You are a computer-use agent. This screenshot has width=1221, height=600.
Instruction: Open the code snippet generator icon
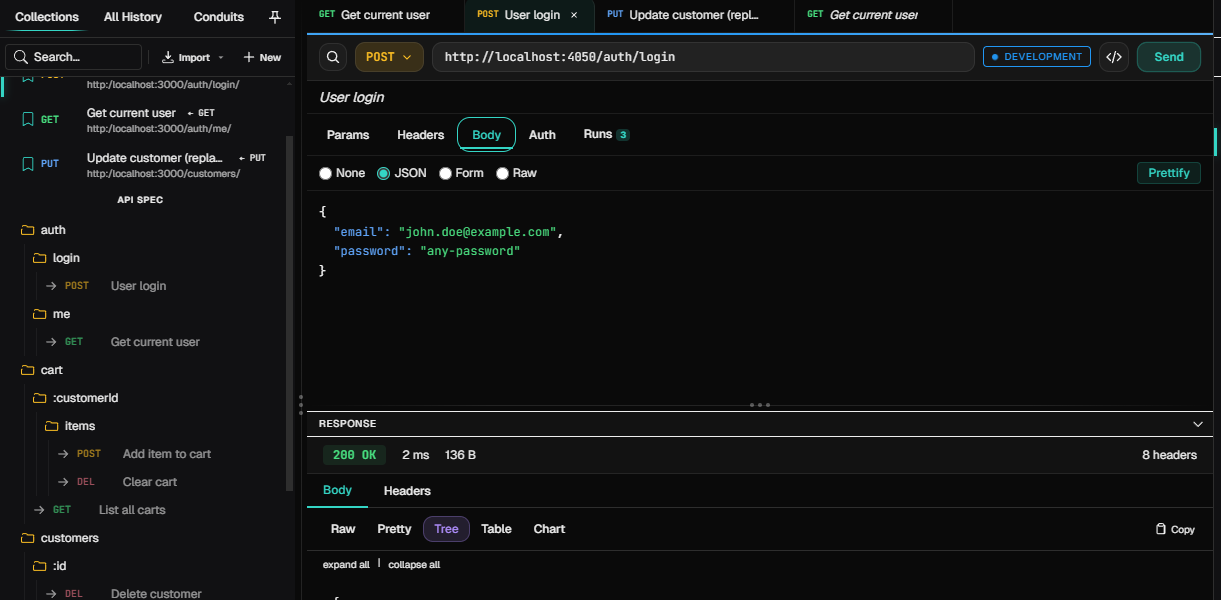1114,57
